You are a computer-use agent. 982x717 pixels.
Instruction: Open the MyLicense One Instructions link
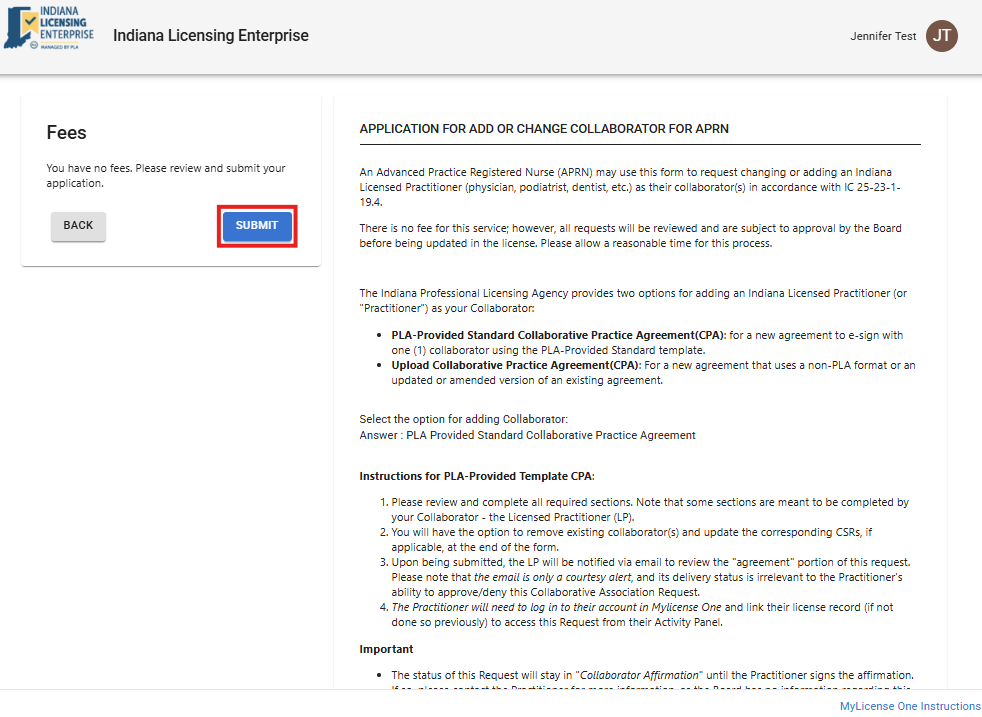pos(910,706)
